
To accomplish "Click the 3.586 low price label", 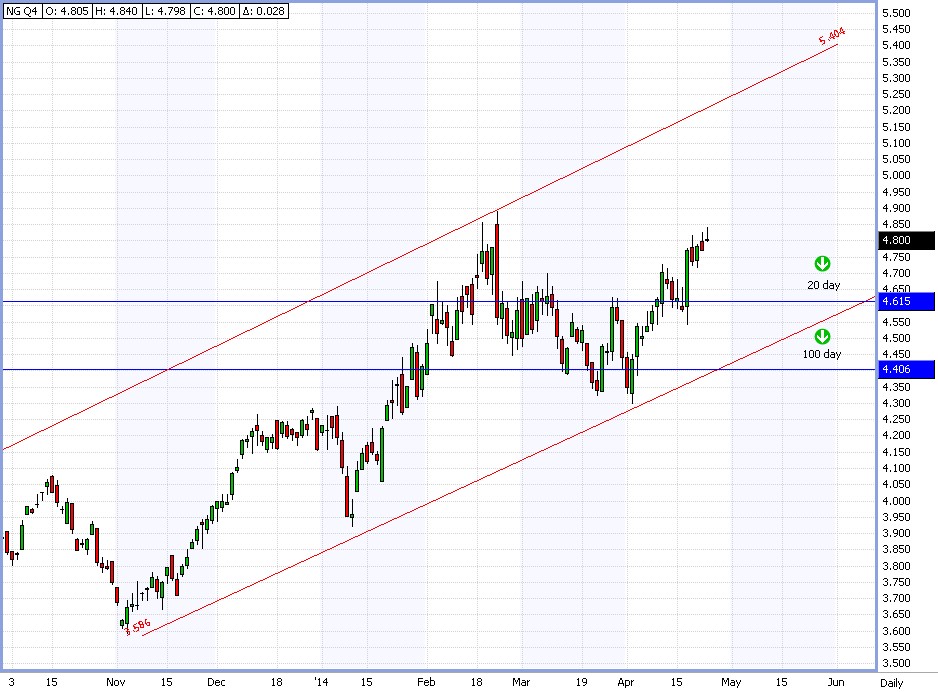I will [138, 627].
